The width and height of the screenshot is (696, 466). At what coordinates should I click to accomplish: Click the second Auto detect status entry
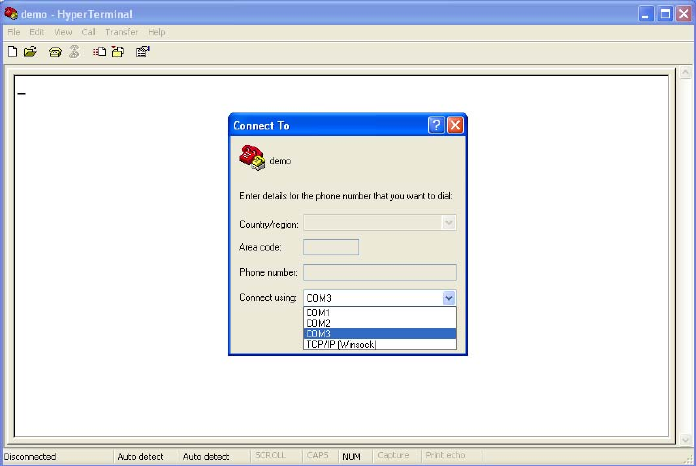click(206, 456)
